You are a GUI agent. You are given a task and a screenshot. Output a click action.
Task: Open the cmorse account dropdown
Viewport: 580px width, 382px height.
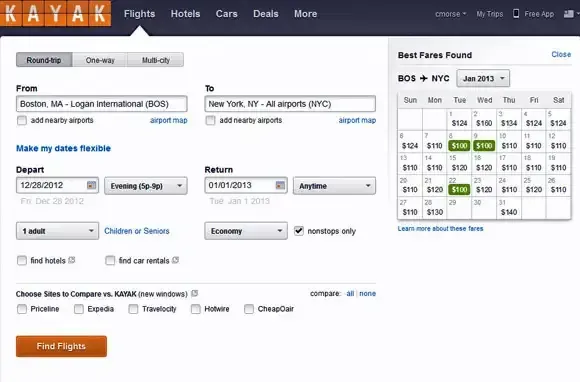click(x=451, y=14)
